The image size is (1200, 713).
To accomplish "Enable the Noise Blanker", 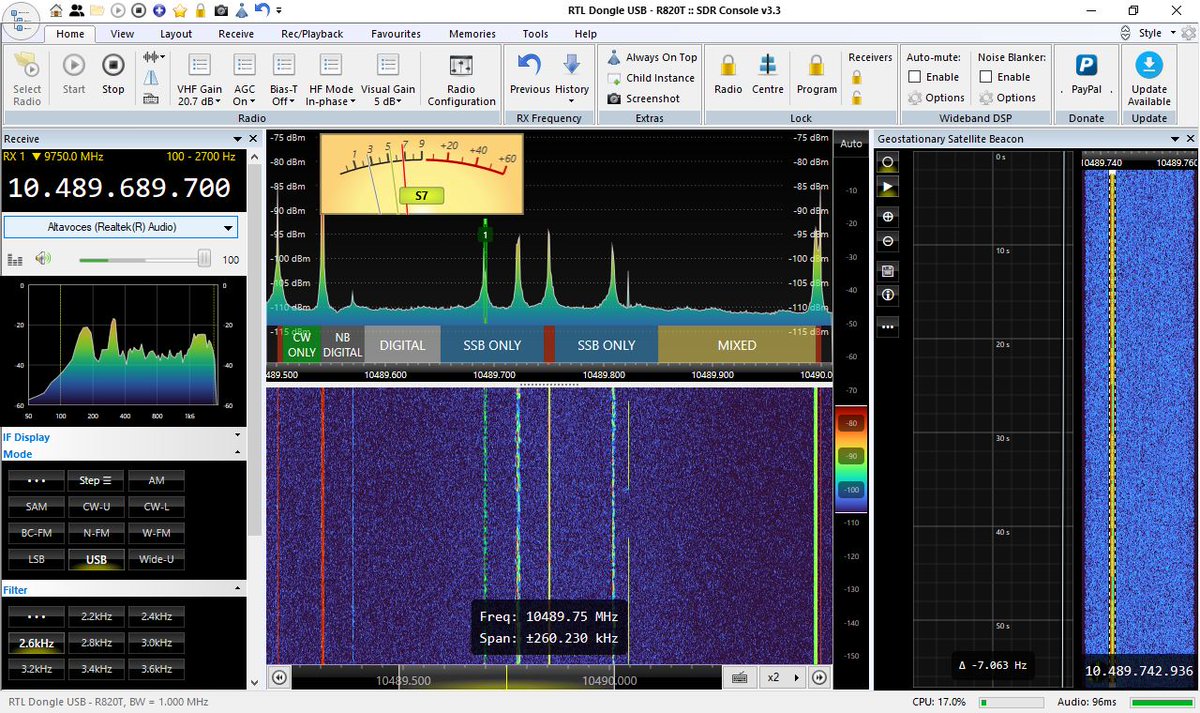I will click(987, 77).
